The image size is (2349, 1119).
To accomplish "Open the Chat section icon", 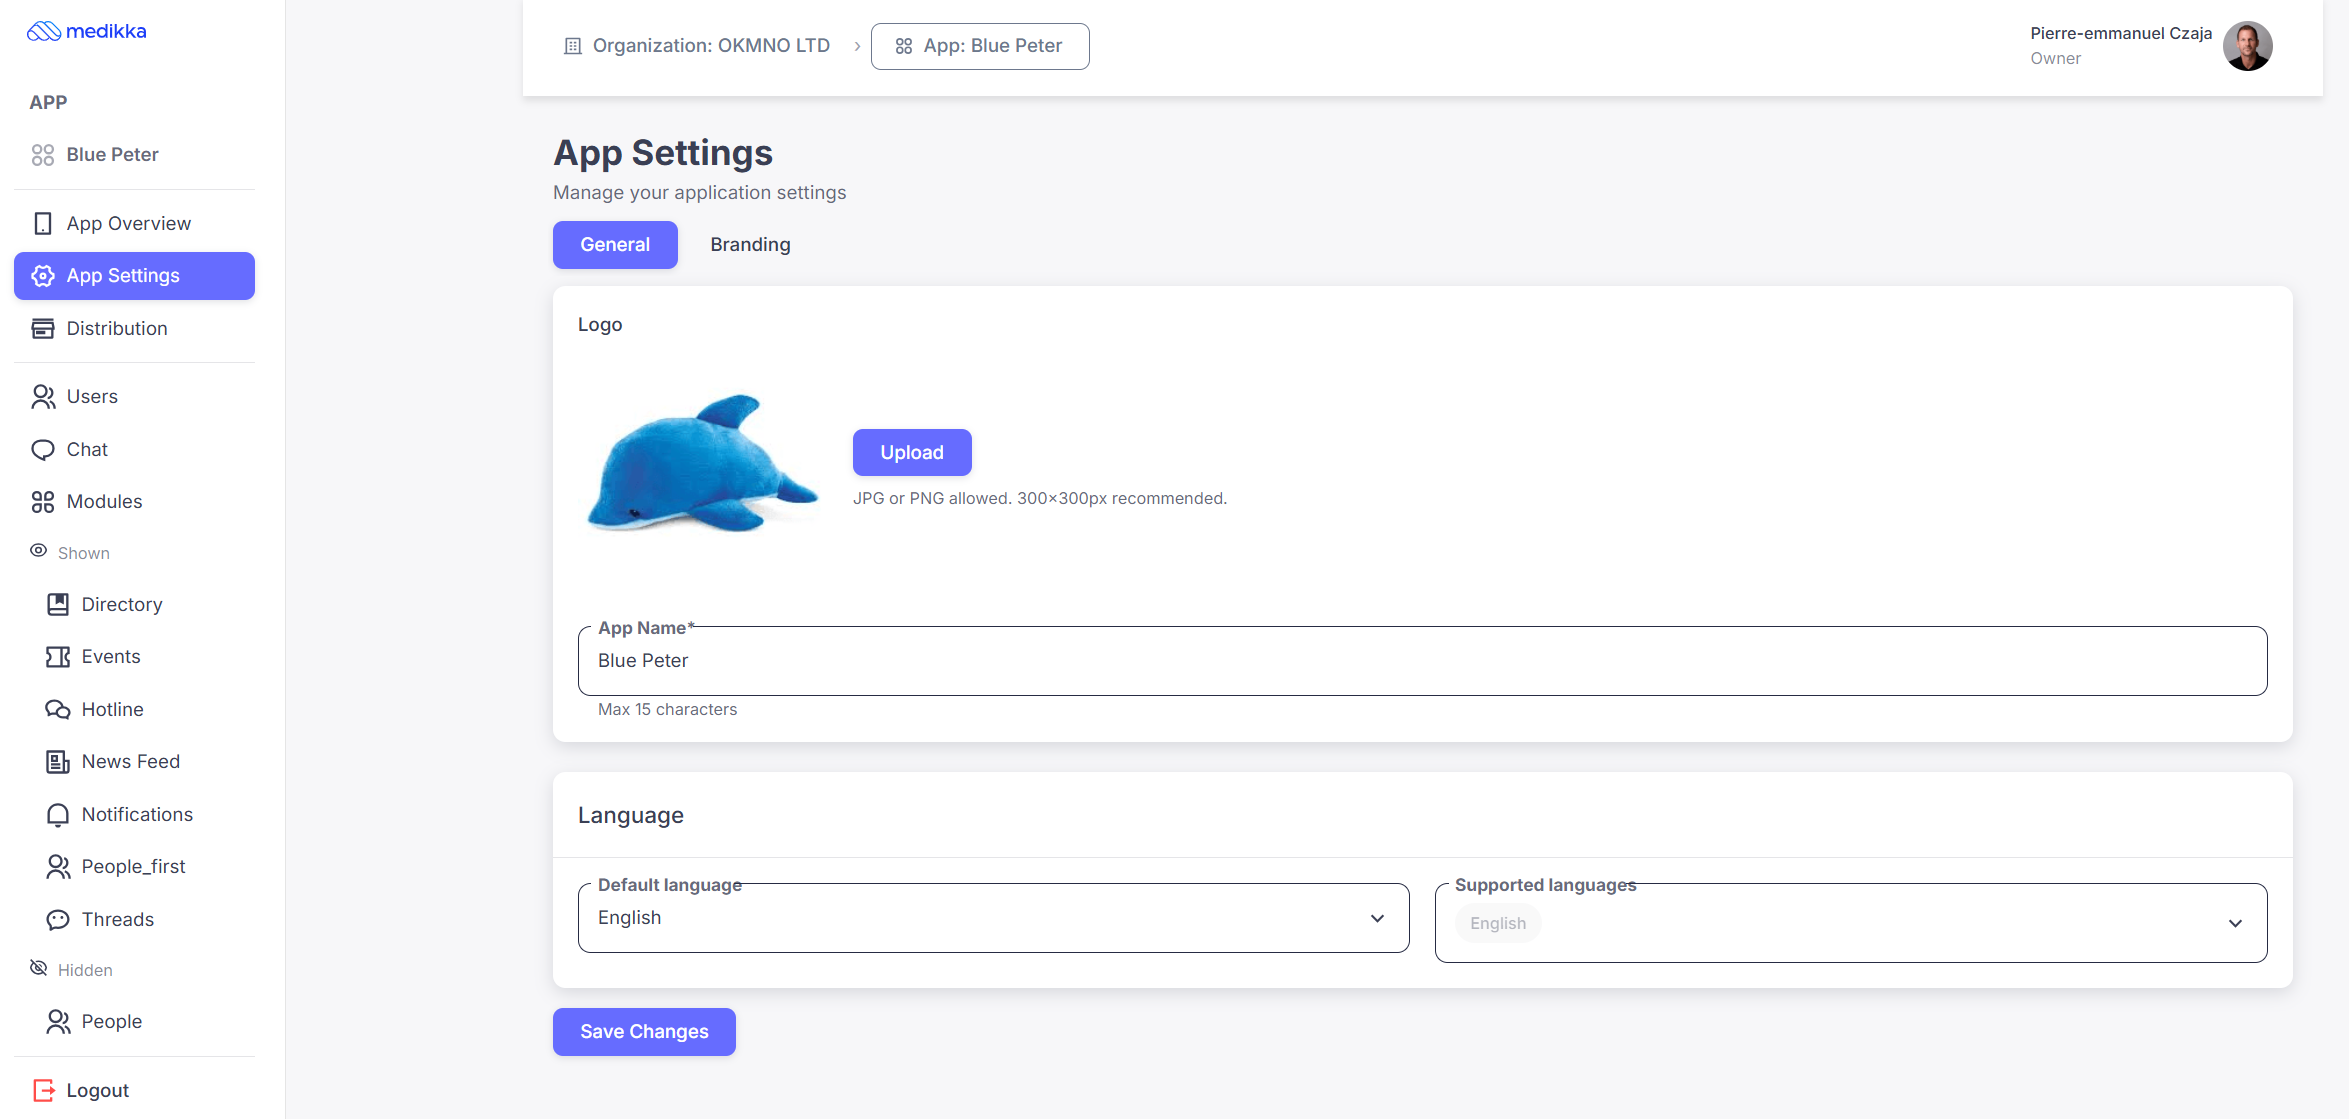I will [x=42, y=450].
